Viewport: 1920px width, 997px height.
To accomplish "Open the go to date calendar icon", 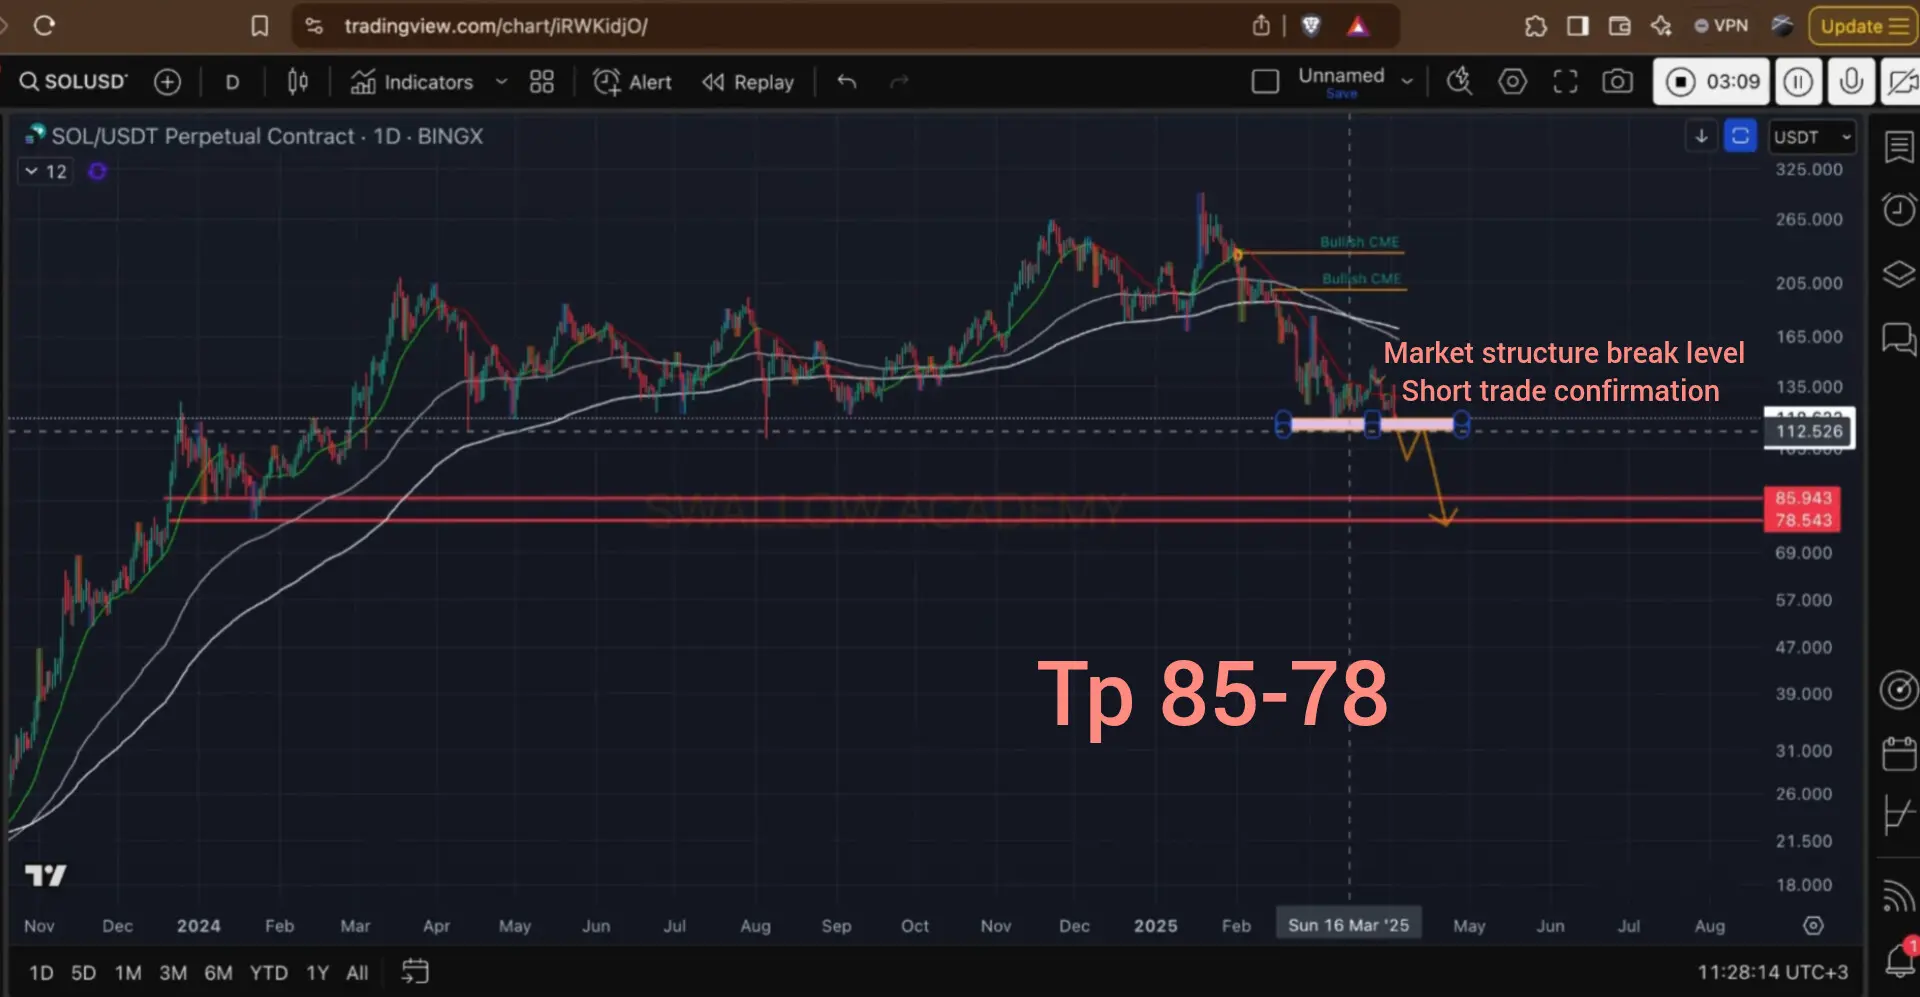I will tap(415, 972).
